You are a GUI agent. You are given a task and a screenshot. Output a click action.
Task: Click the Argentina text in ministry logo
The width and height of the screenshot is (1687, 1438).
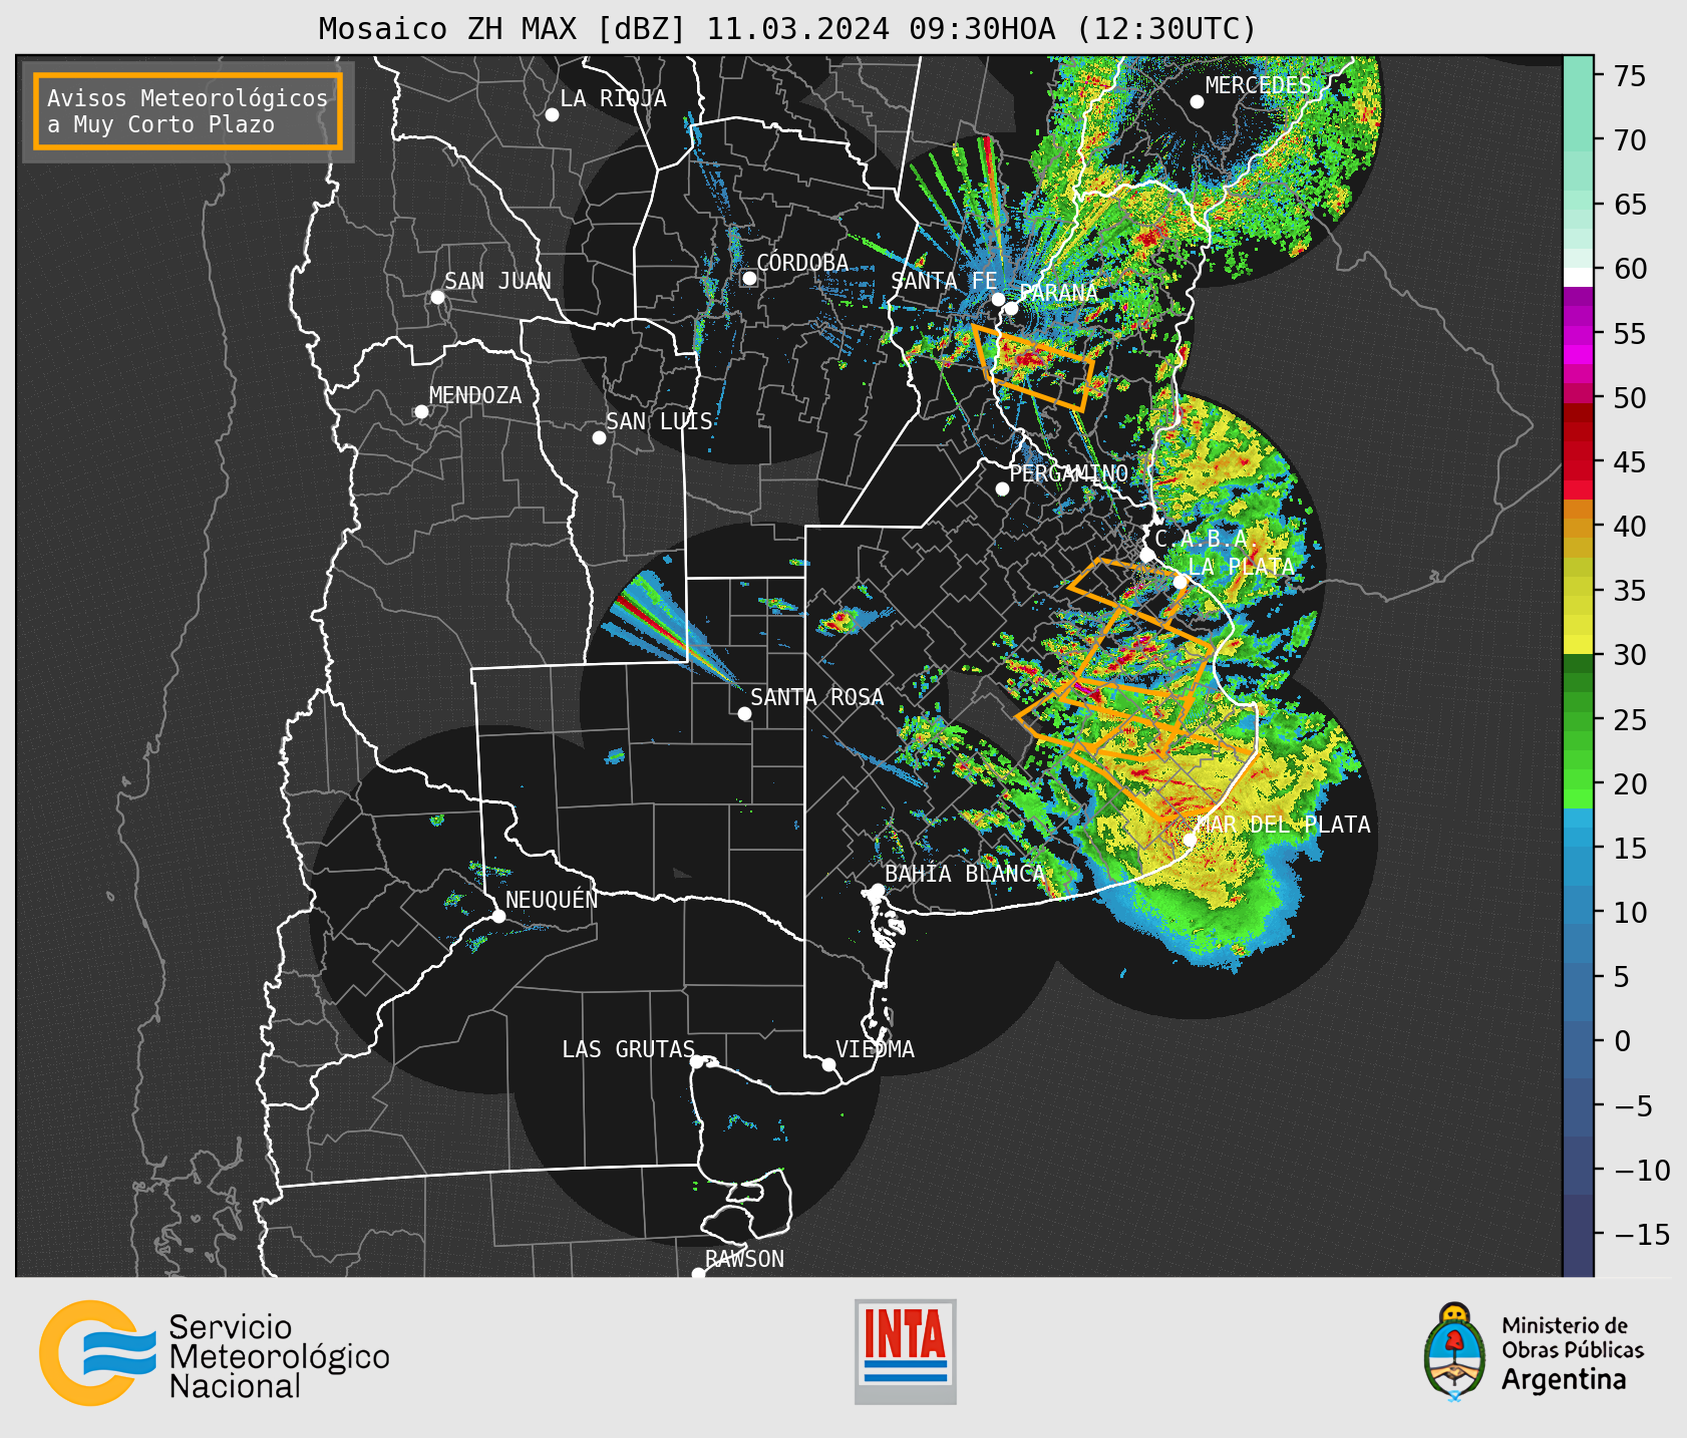pos(1564,1380)
